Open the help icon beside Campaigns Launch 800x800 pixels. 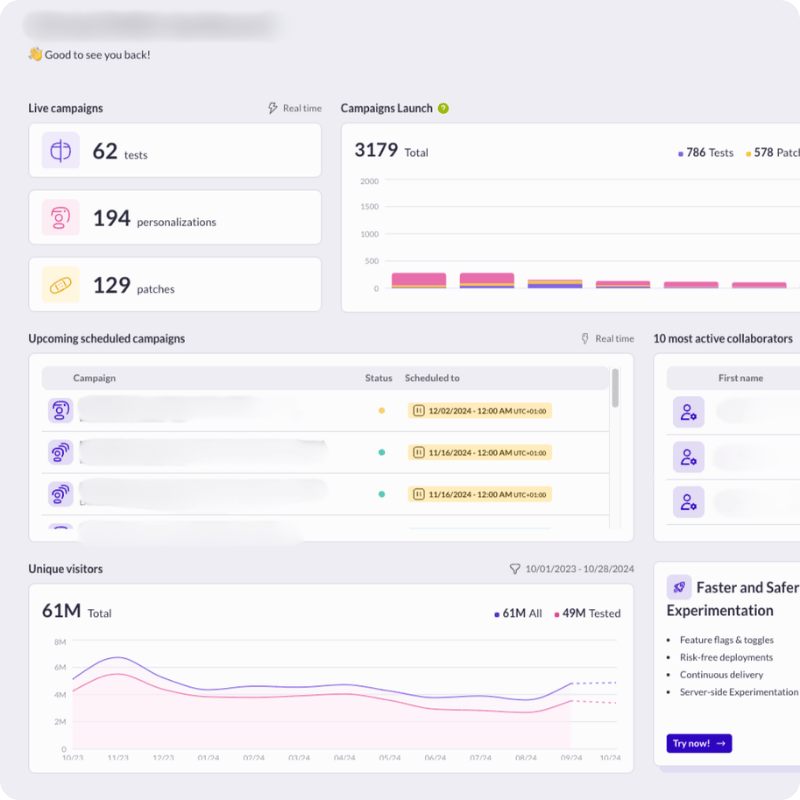443,108
